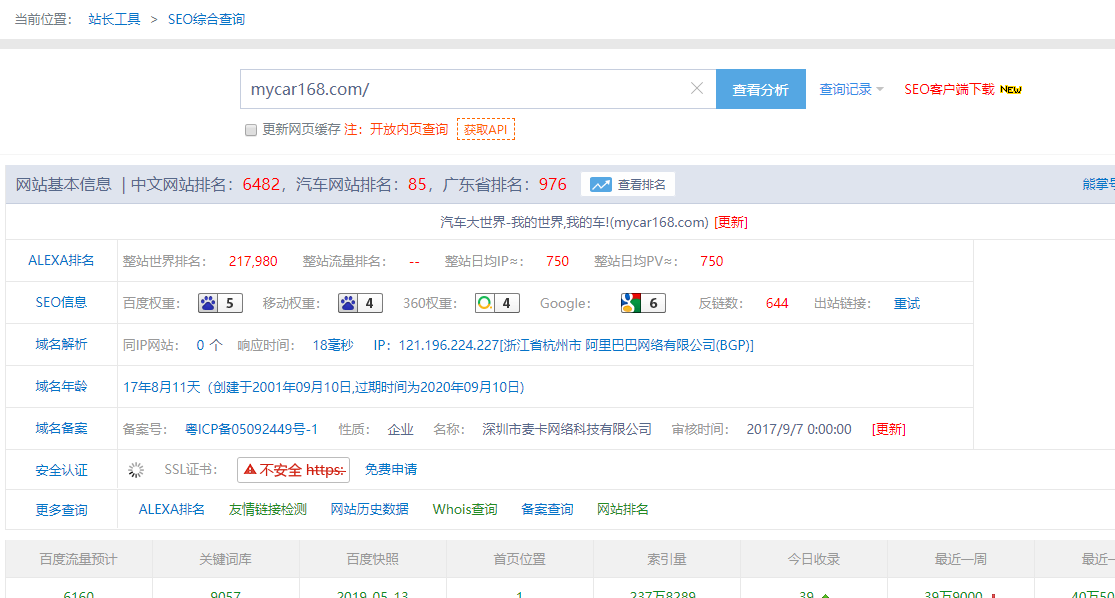Toggle the 更新网页缓存 checkbox
1115x598 pixels.
[250, 130]
